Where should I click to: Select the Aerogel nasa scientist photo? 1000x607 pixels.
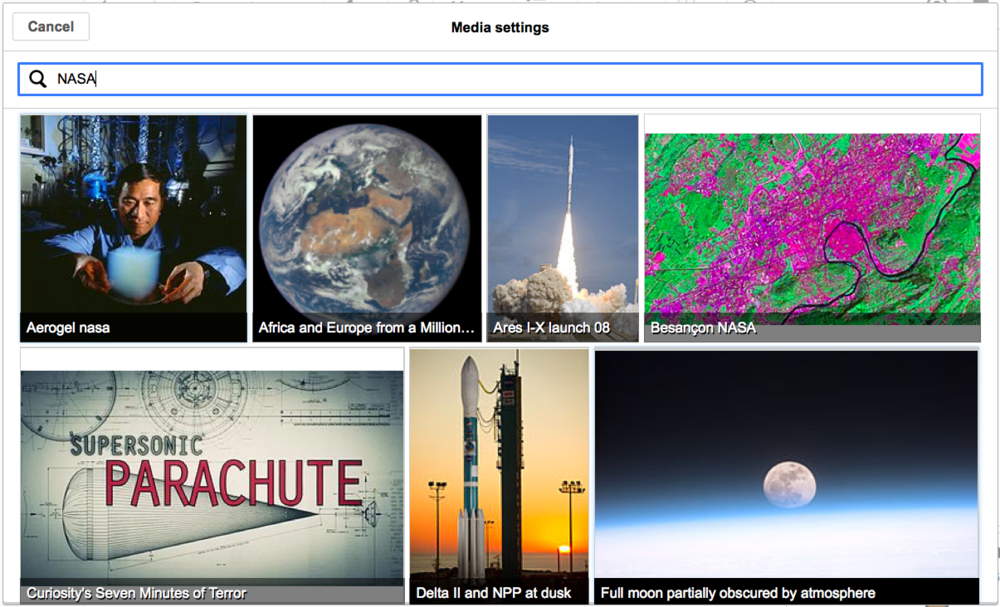(x=133, y=215)
